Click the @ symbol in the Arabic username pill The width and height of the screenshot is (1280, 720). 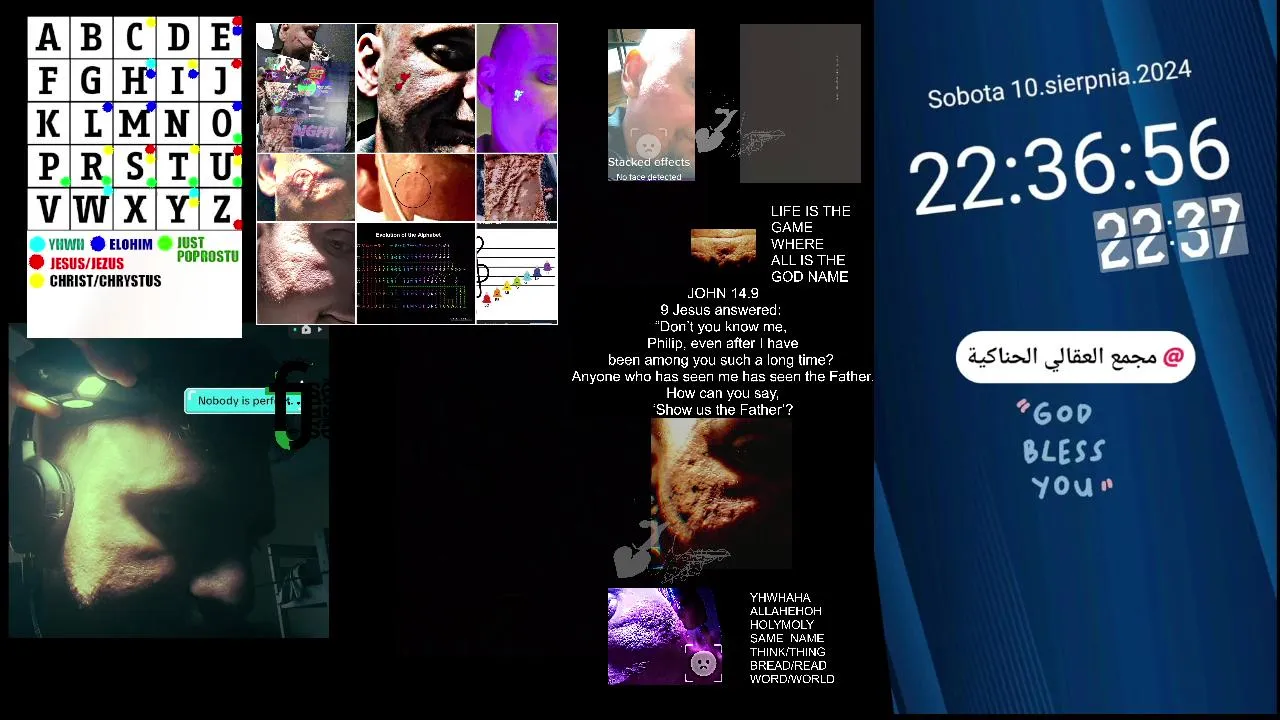coord(1172,357)
